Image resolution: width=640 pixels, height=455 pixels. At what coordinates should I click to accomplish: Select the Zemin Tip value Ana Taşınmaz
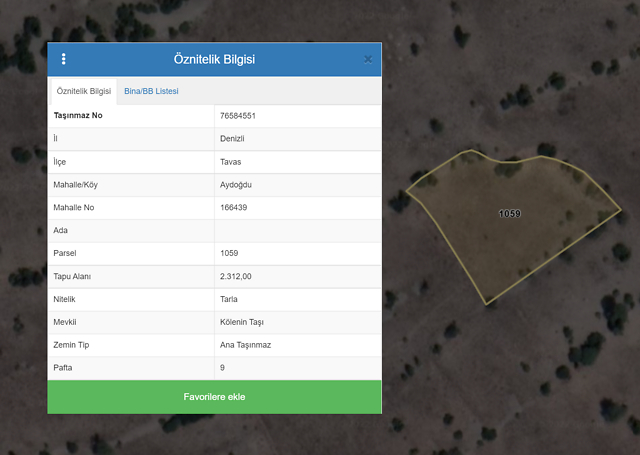pyautogui.click(x=246, y=345)
